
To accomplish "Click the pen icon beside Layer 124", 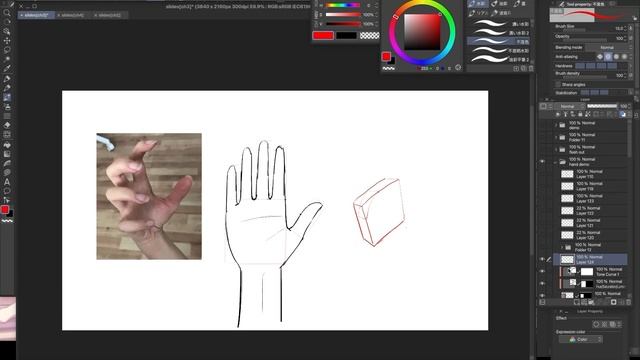I will [x=549, y=260].
